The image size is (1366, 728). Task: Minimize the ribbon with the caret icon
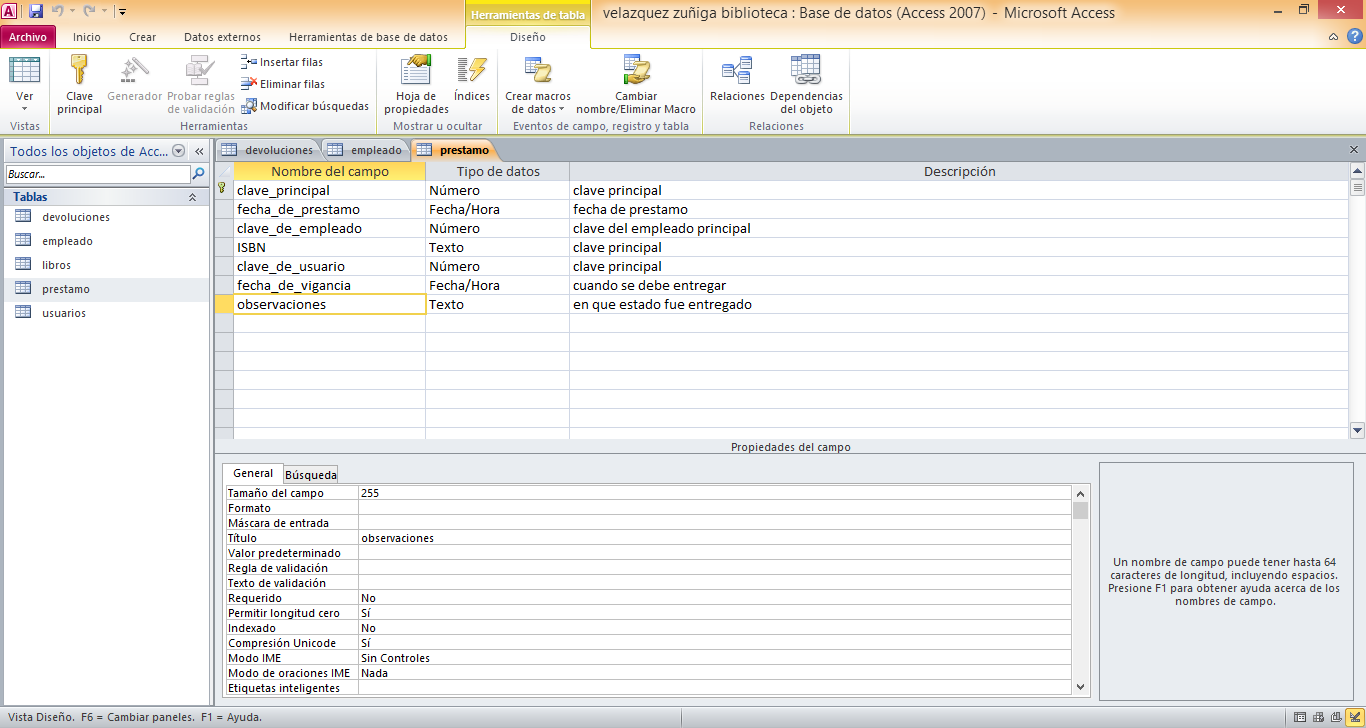(1334, 37)
